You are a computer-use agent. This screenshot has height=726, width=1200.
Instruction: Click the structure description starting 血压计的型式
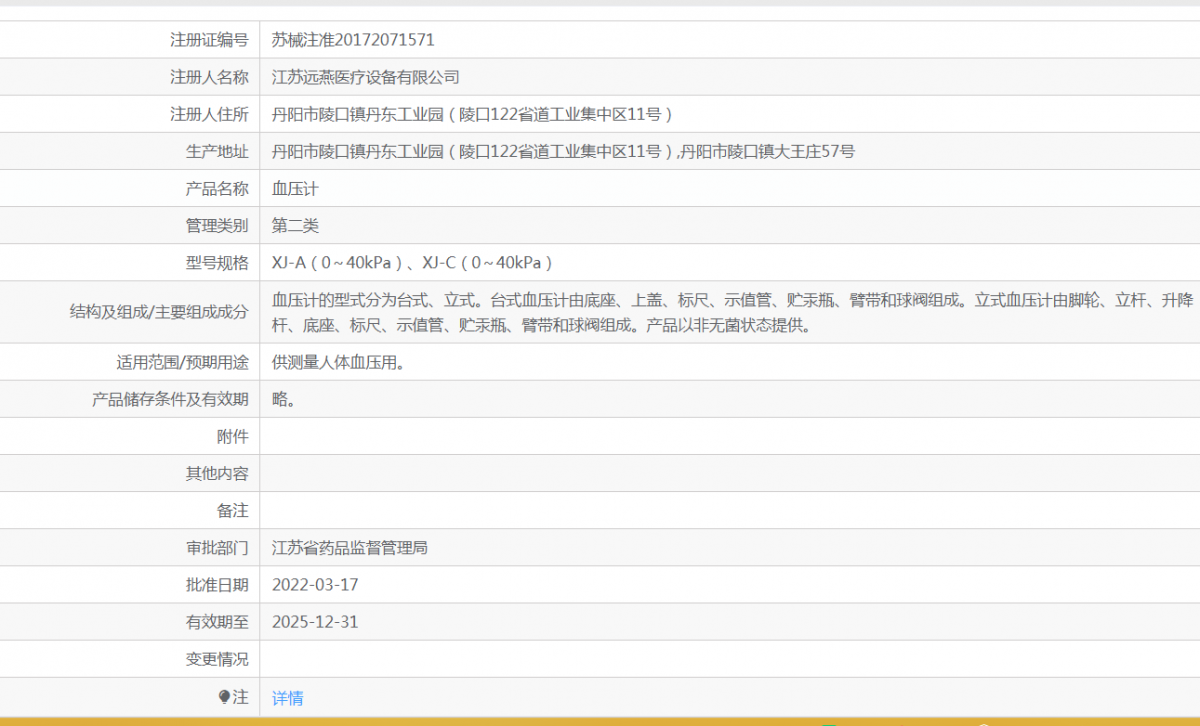732,312
